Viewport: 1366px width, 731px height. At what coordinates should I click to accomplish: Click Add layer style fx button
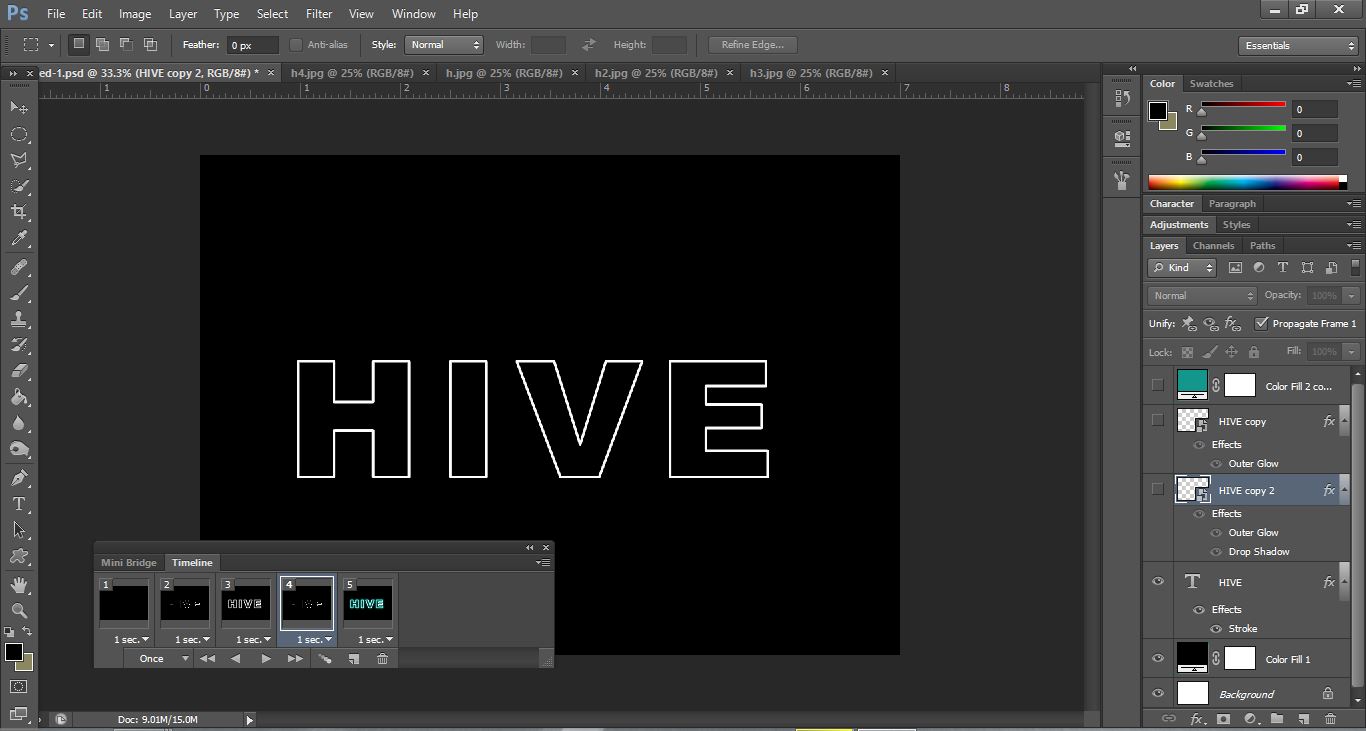coord(1197,719)
